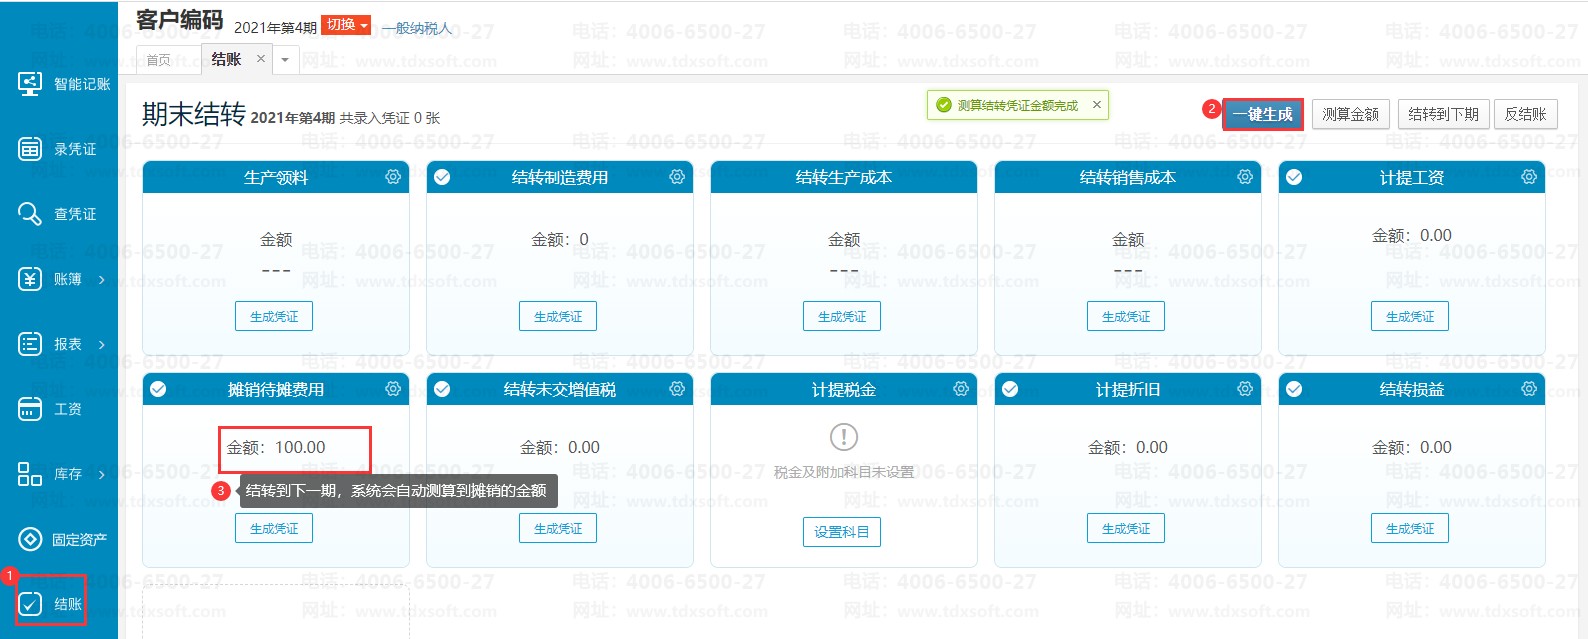Toggle the 摊销待摊费用 card checkmark
Screen dimensions: 1588x639
pos(158,389)
